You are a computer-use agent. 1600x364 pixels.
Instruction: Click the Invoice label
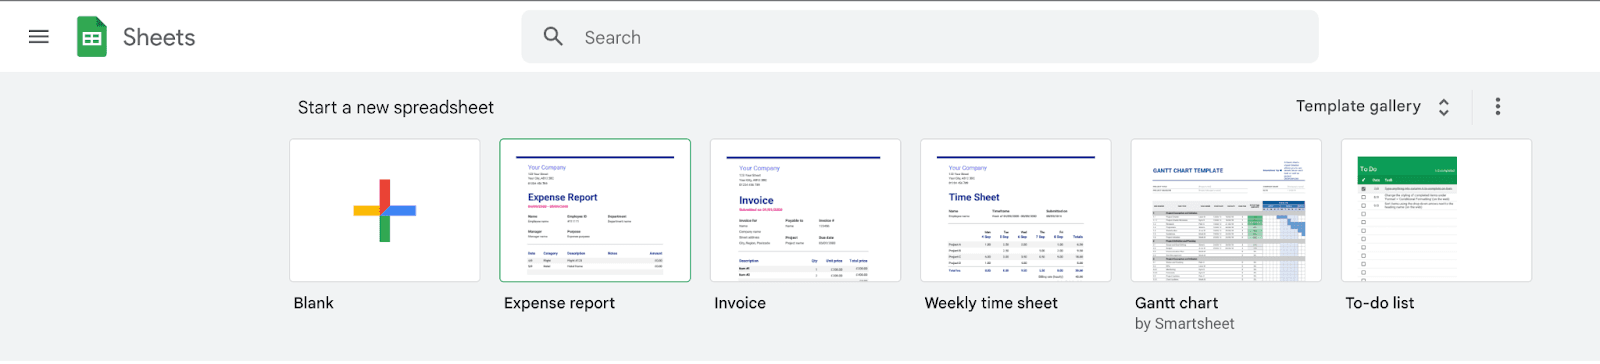pos(740,303)
